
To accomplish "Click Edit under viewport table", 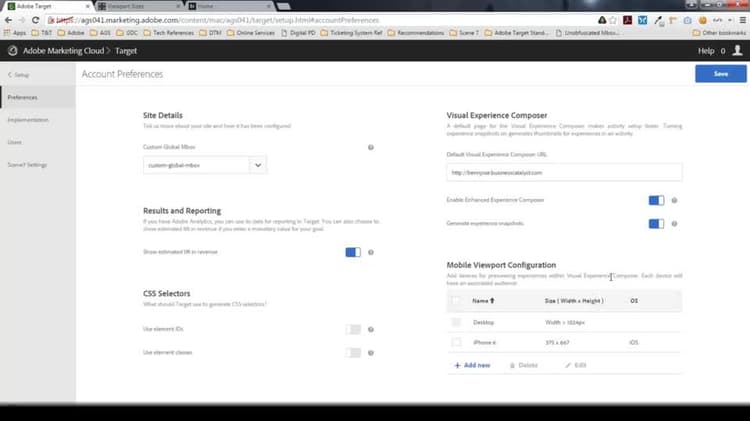I will pos(576,365).
